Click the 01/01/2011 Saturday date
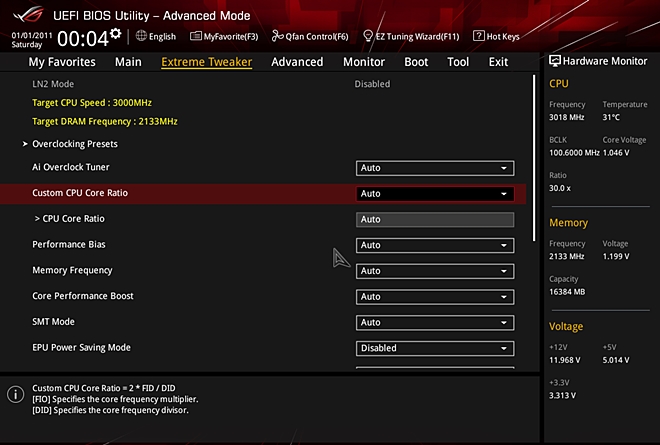The image size is (660, 445). point(32,40)
